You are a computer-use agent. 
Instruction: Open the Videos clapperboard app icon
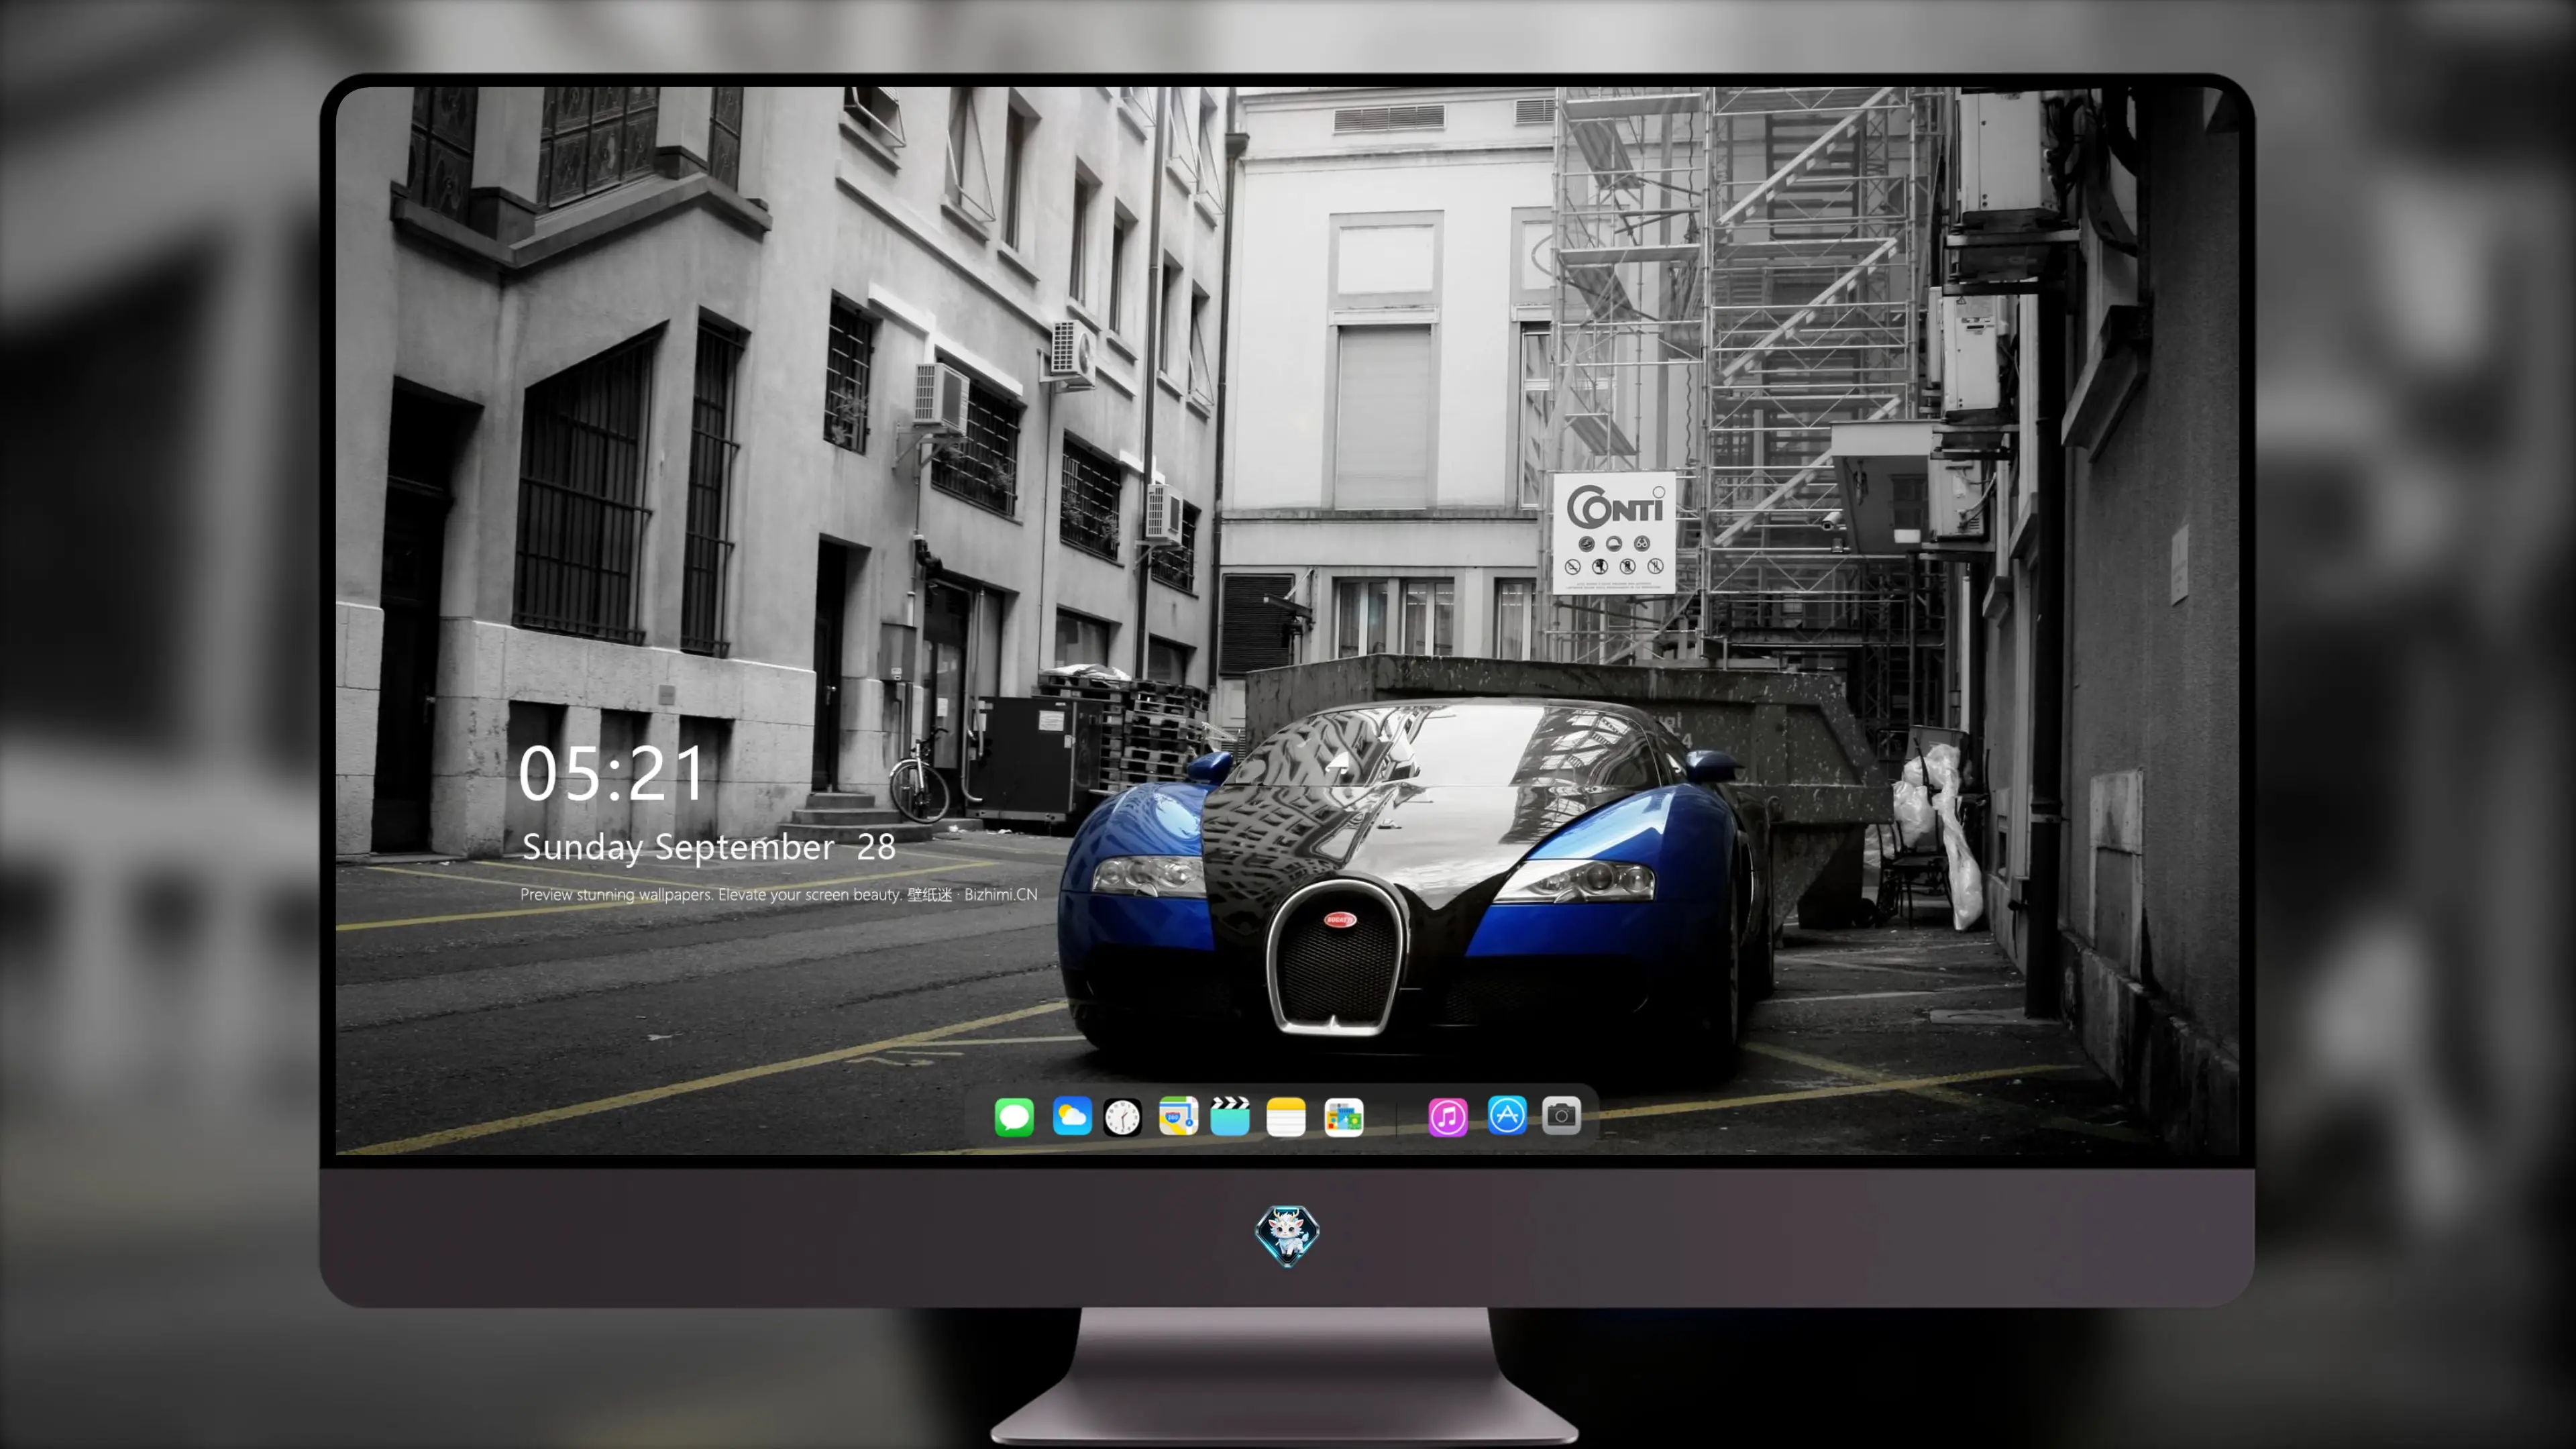coord(1230,1116)
